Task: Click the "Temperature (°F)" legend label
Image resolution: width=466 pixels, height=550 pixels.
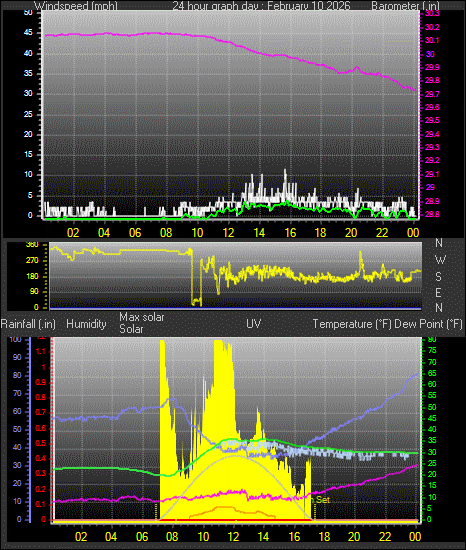Action: pyautogui.click(x=352, y=324)
